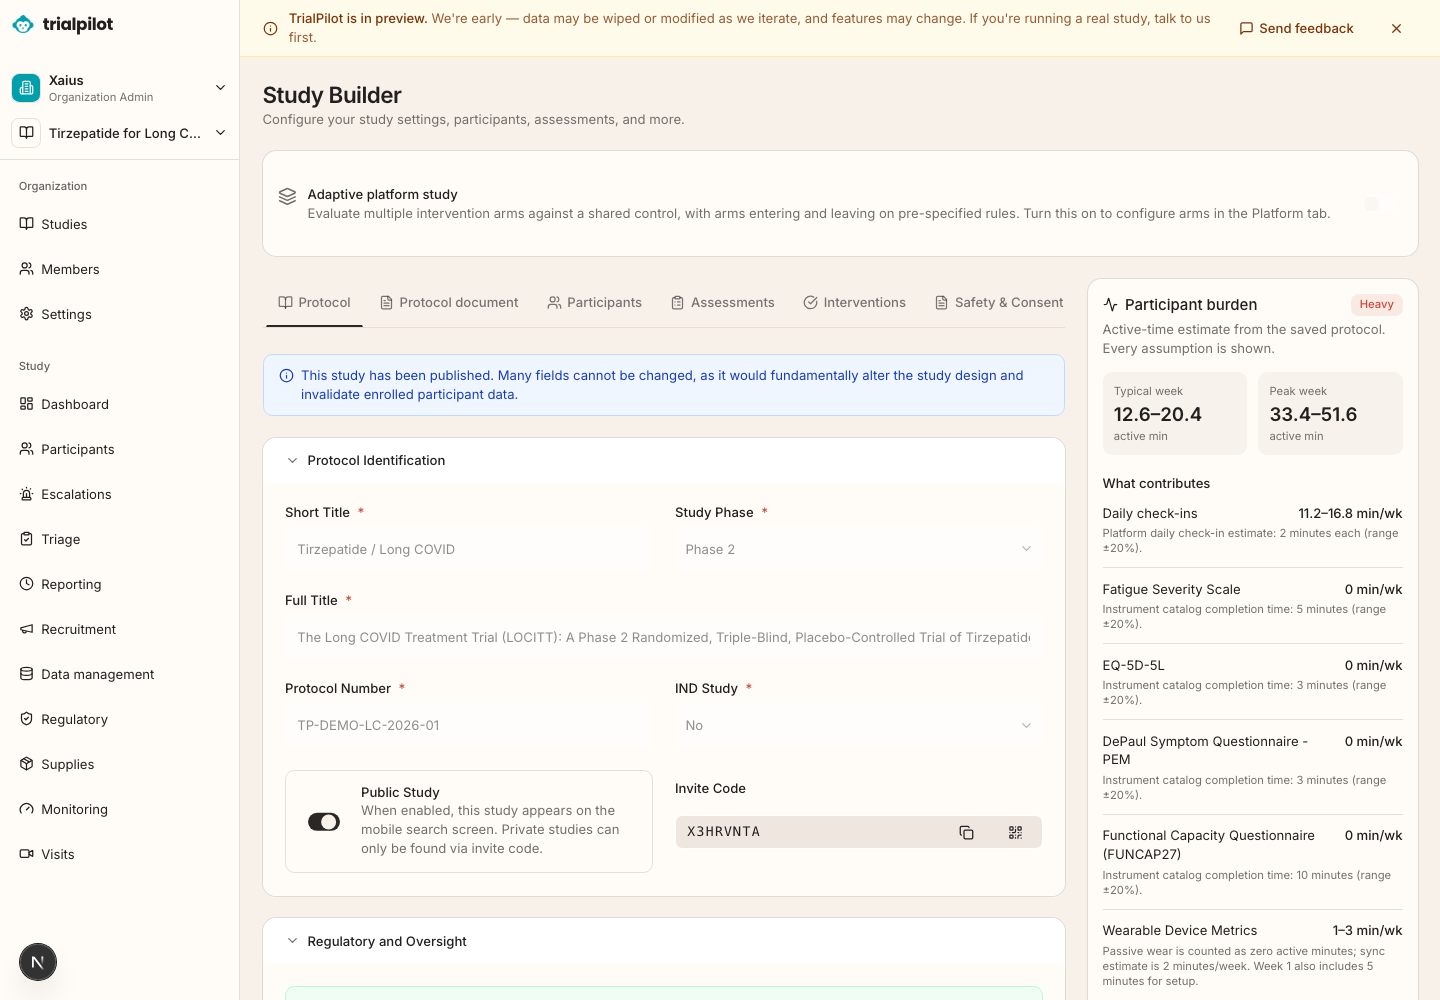Screen dimensions: 1440x1000
Task: Open the IND Study dropdown
Action: (858, 725)
